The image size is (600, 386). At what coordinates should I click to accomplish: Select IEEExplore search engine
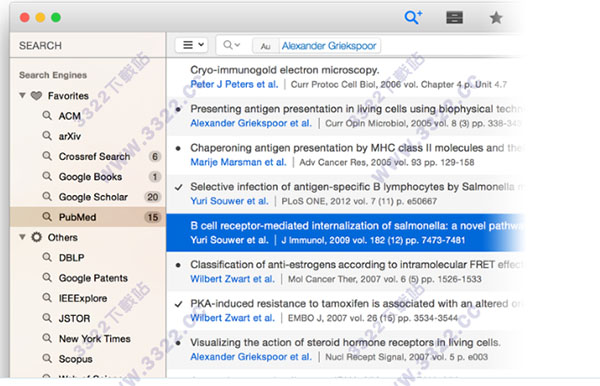[83, 298]
